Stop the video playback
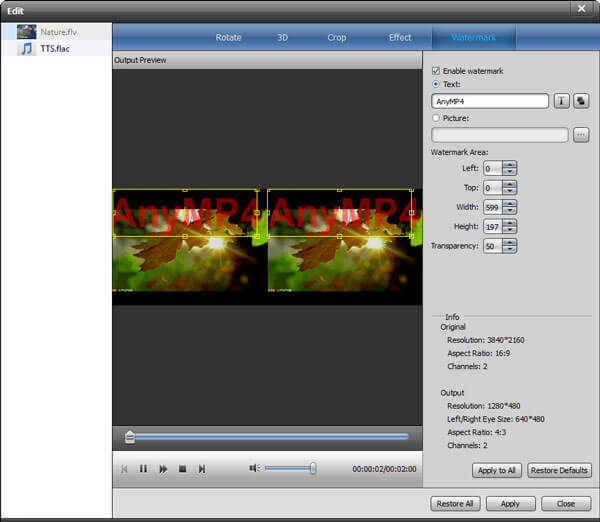 183,469
